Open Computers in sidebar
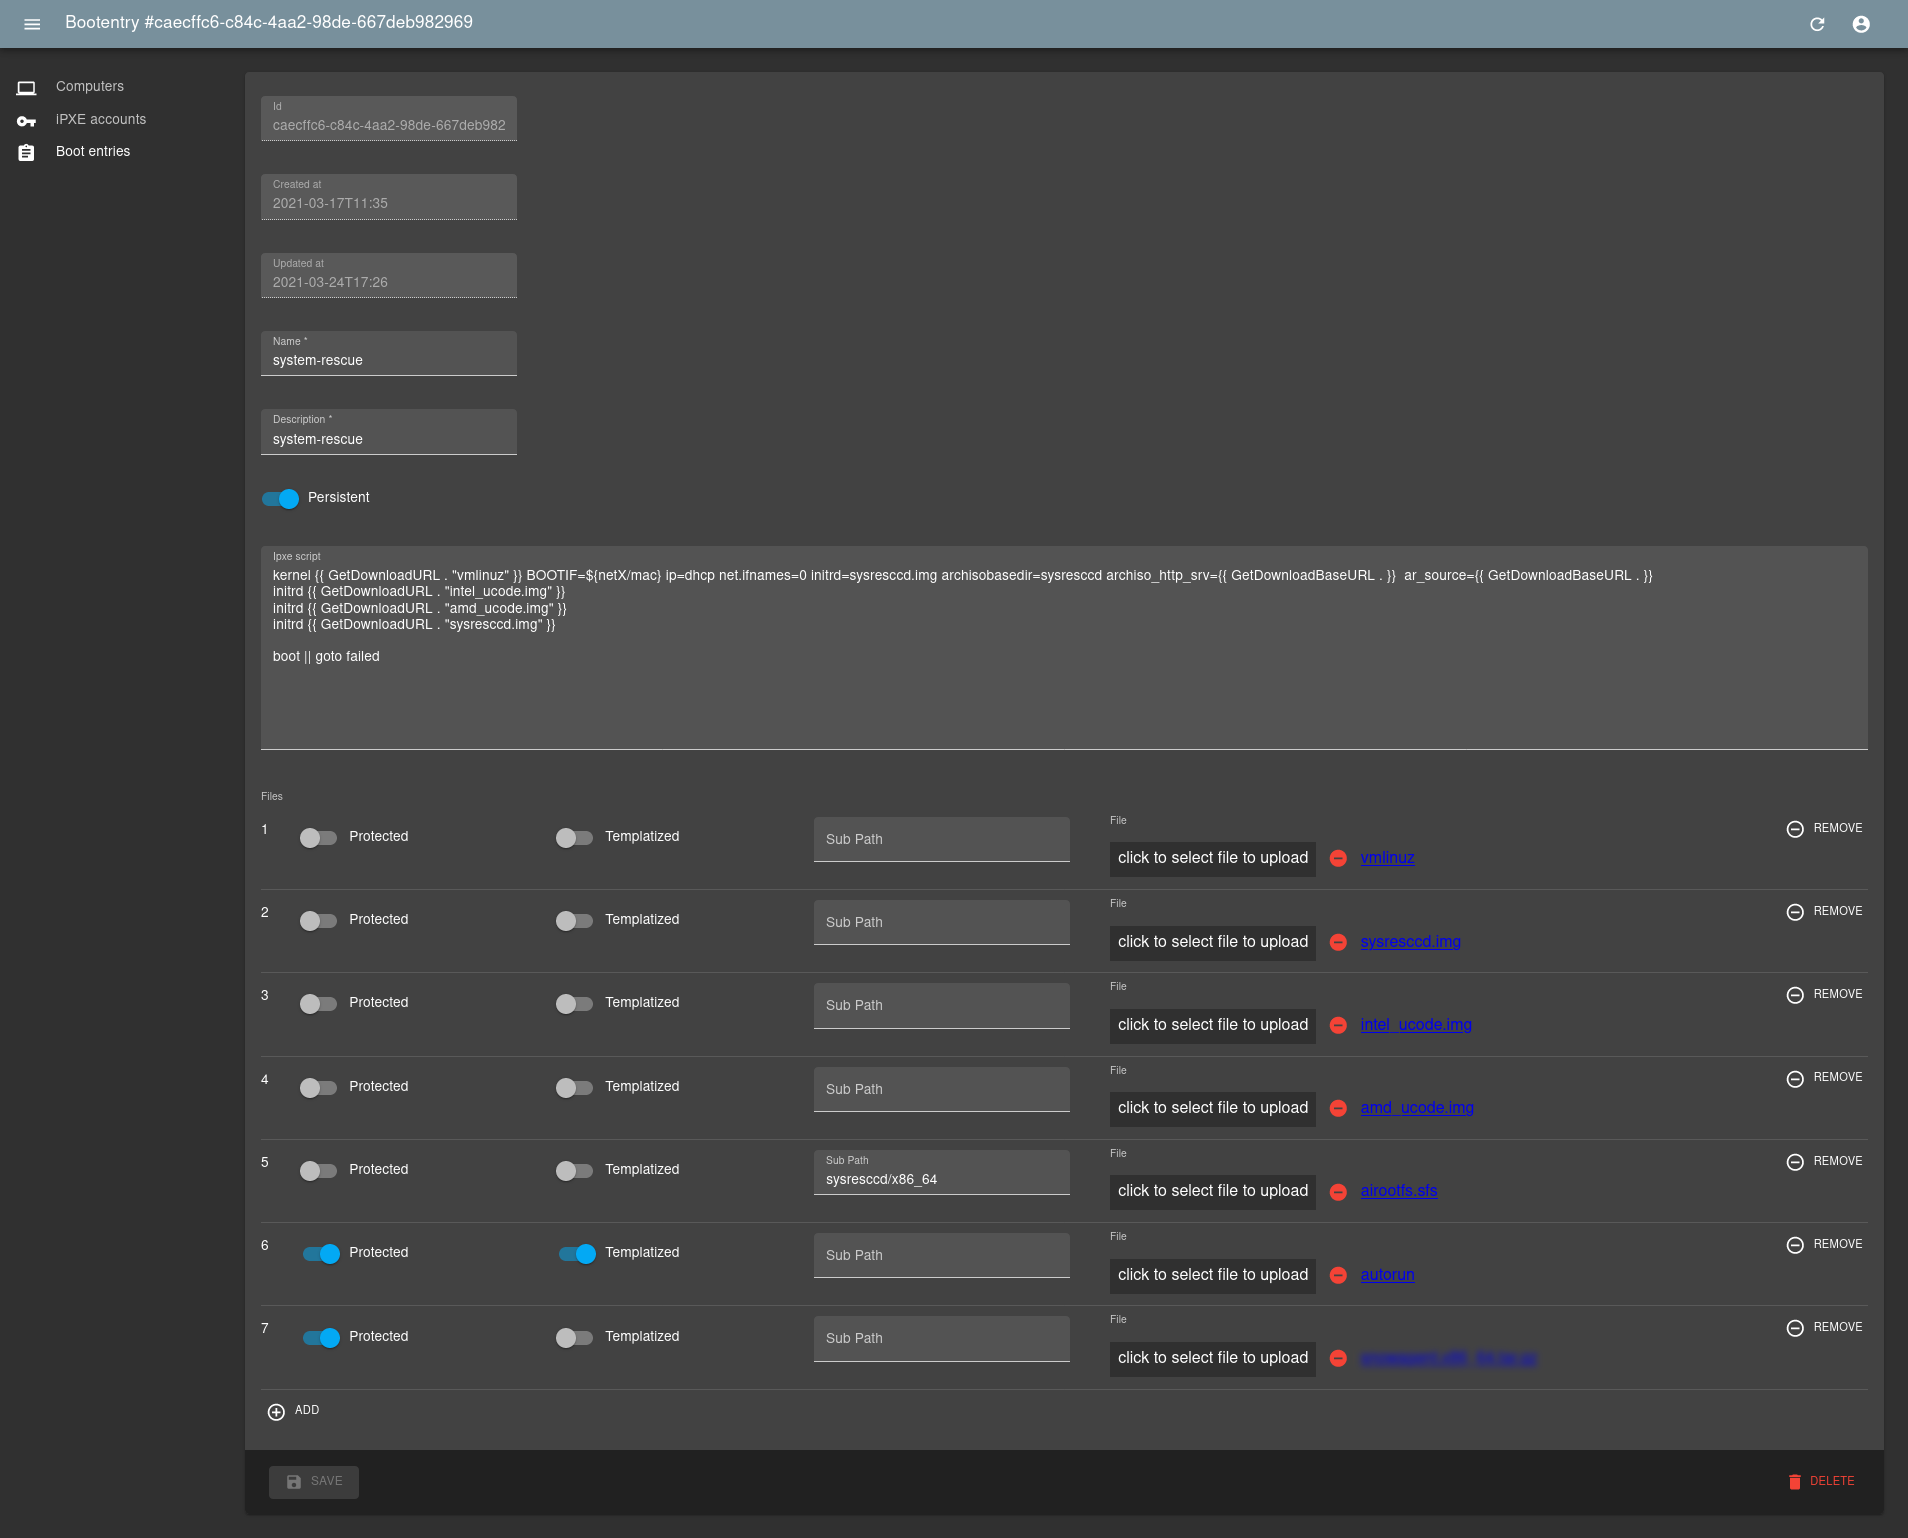 pos(90,87)
